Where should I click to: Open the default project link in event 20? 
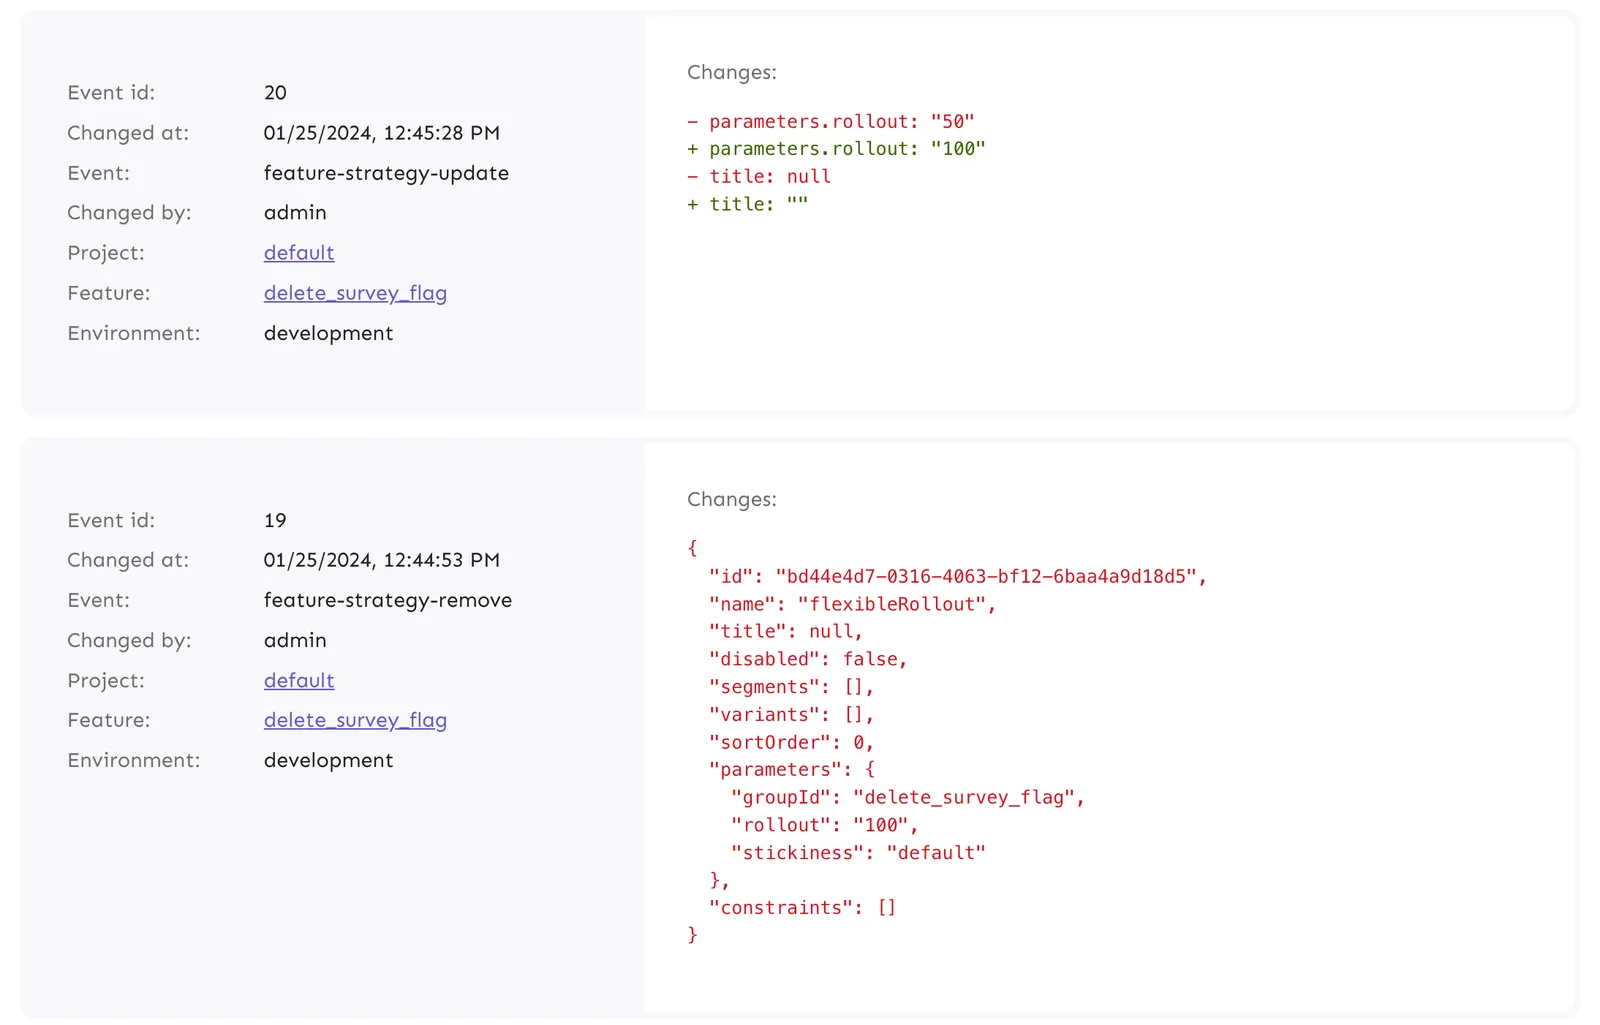pos(298,253)
